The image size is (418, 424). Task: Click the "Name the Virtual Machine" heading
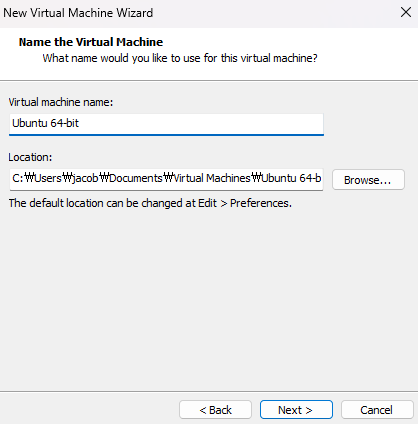coord(91,42)
